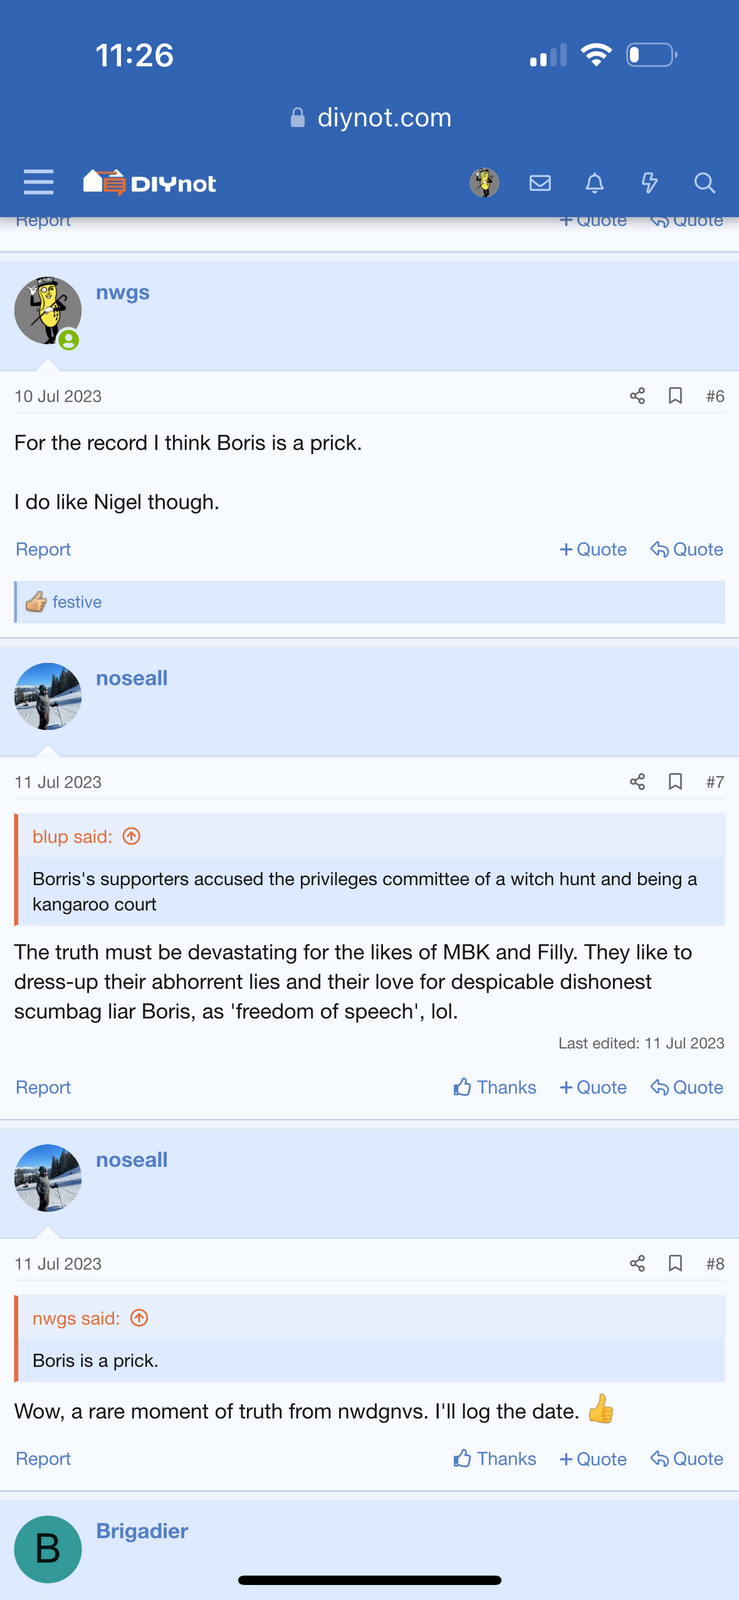739x1600 pixels.
Task: Go to DIYnot home logo
Action: coord(150,182)
